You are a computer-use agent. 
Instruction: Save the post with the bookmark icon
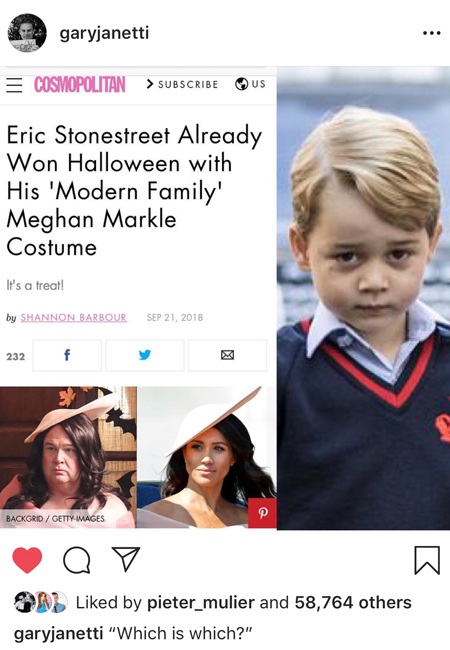427,560
